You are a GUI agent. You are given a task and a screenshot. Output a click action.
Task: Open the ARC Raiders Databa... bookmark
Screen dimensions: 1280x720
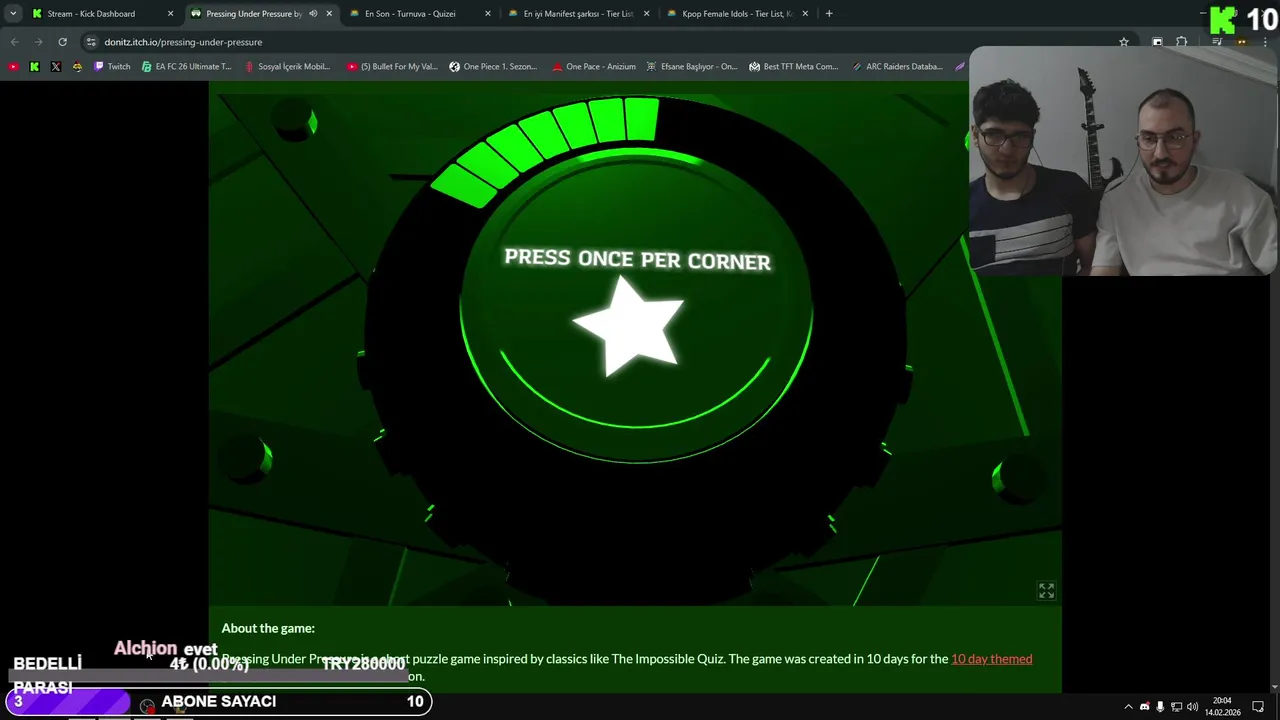pos(897,67)
